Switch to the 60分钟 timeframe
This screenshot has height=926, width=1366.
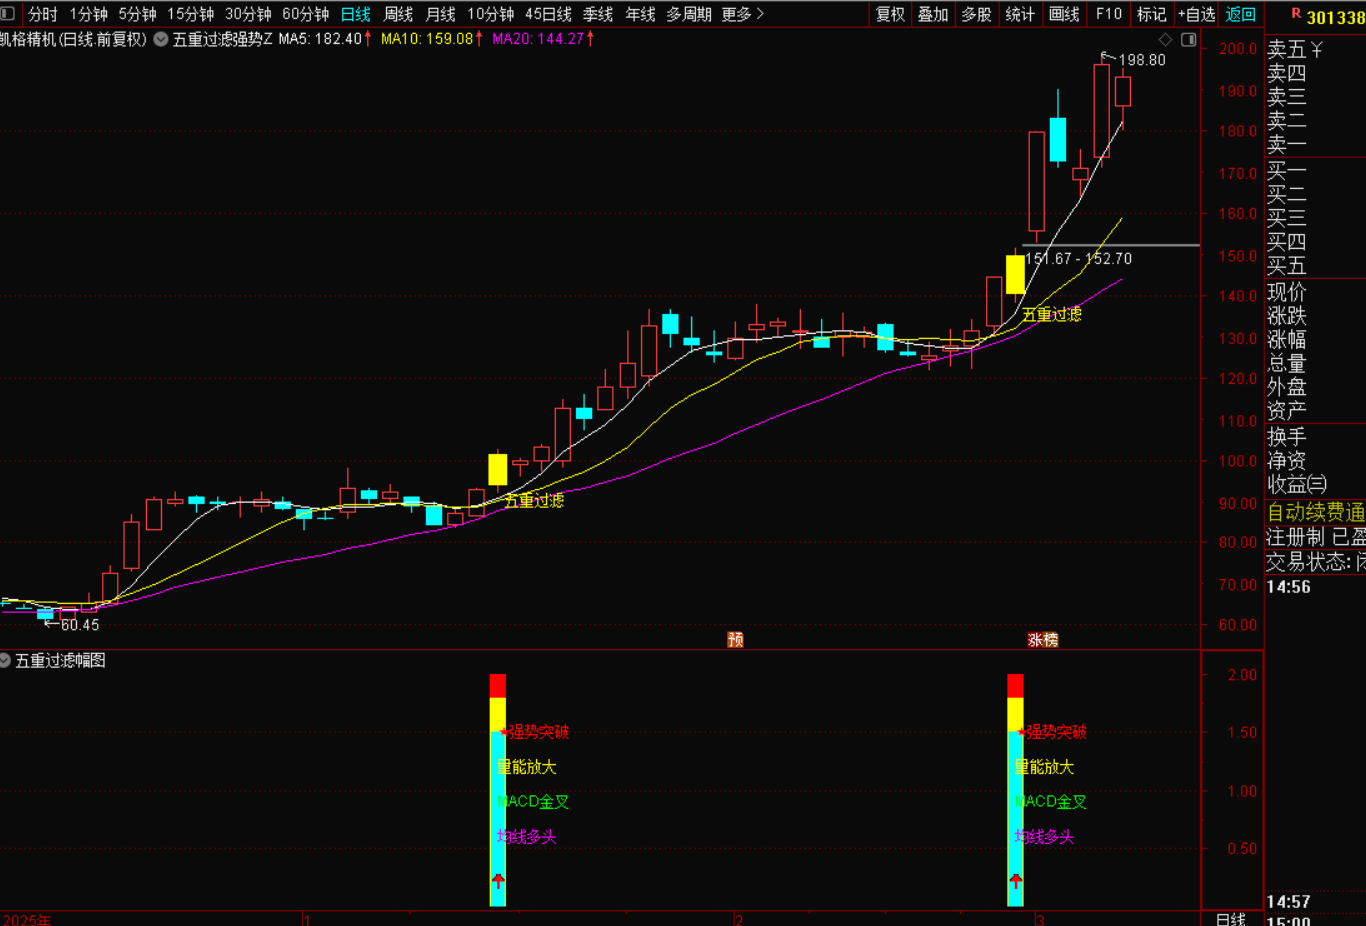[305, 14]
